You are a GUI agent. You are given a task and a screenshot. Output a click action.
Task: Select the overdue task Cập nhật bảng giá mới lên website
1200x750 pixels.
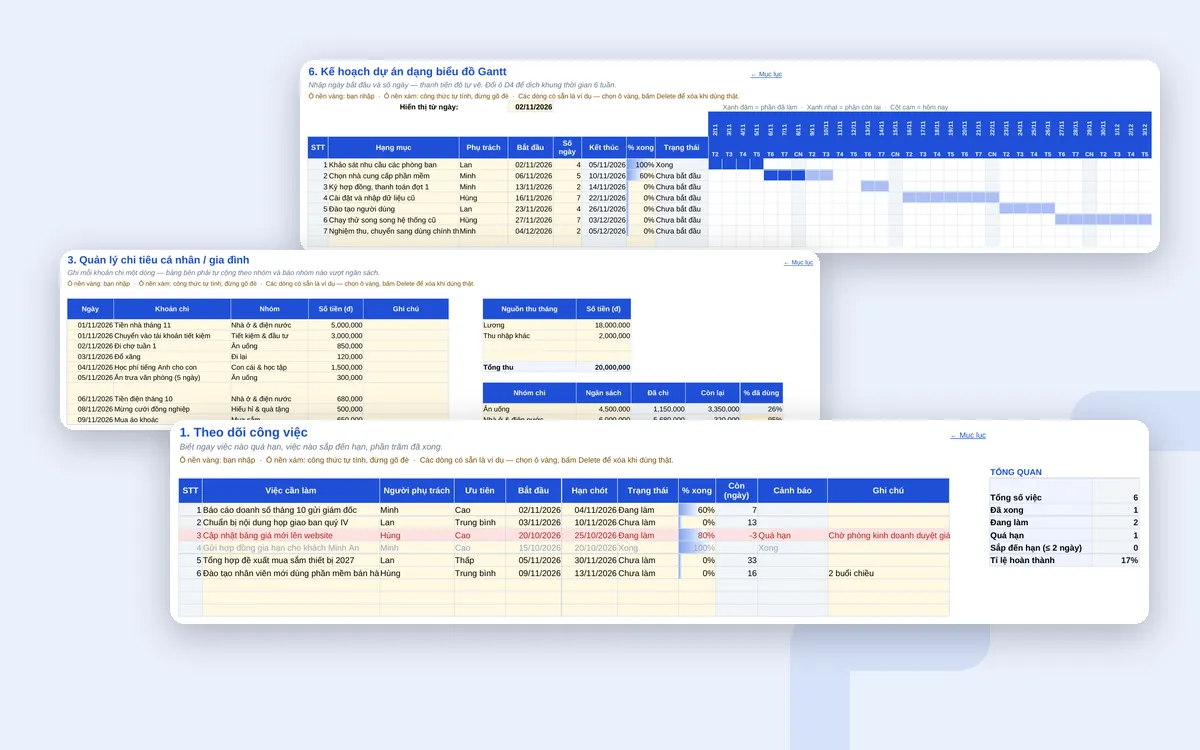coord(291,535)
